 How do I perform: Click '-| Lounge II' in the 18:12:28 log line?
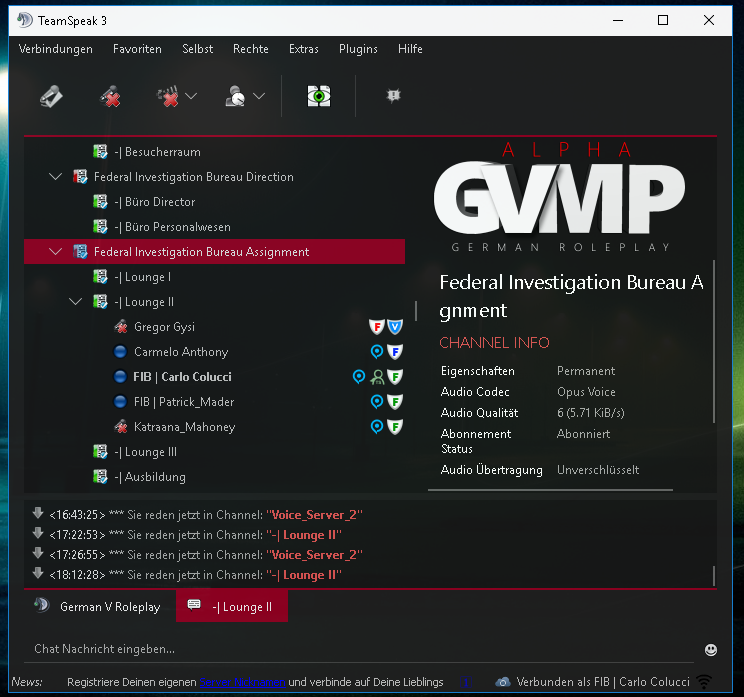[x=303, y=575]
